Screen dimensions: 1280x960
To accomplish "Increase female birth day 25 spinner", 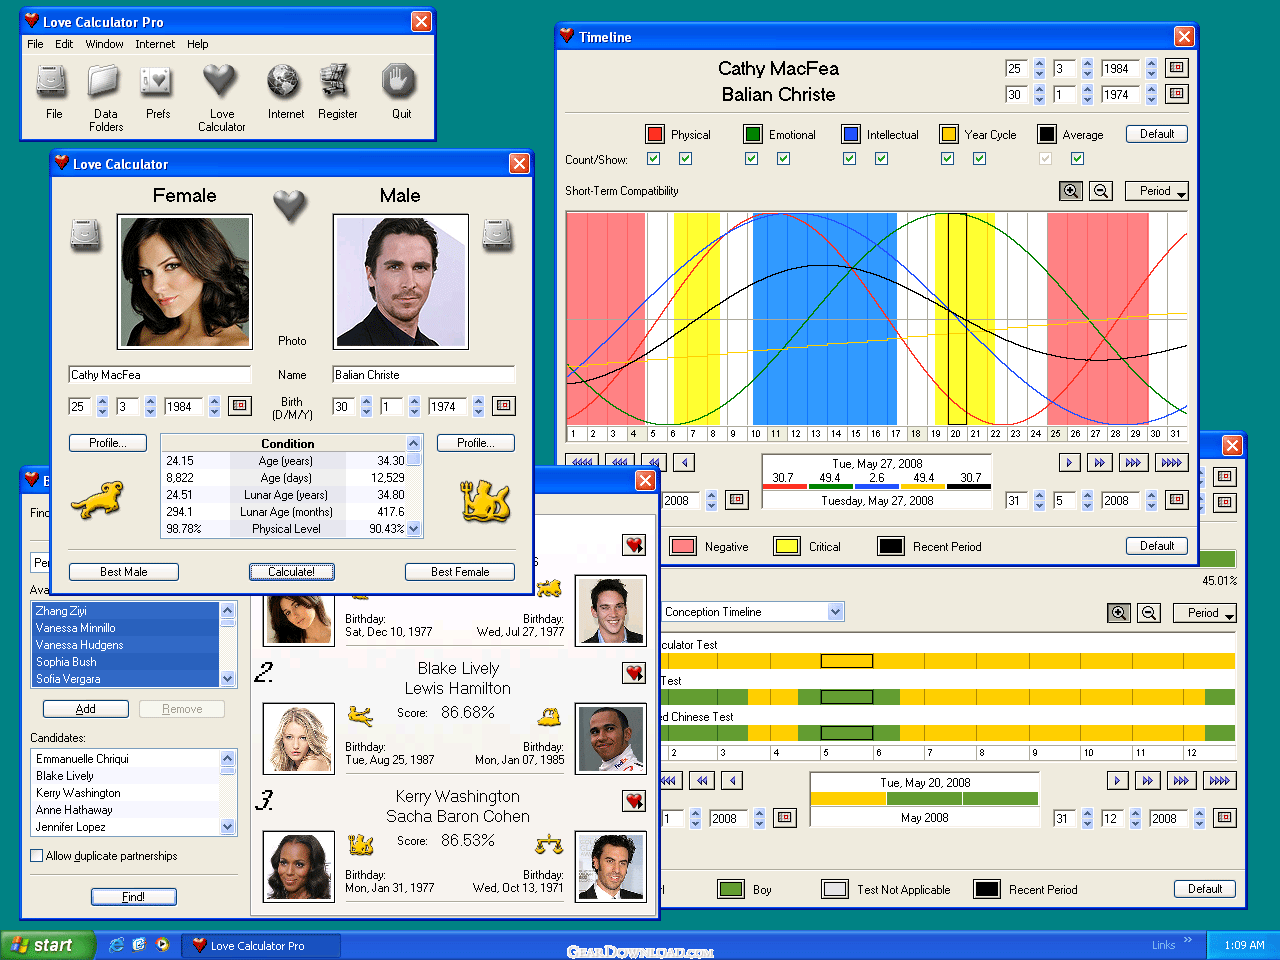I will point(101,402).
